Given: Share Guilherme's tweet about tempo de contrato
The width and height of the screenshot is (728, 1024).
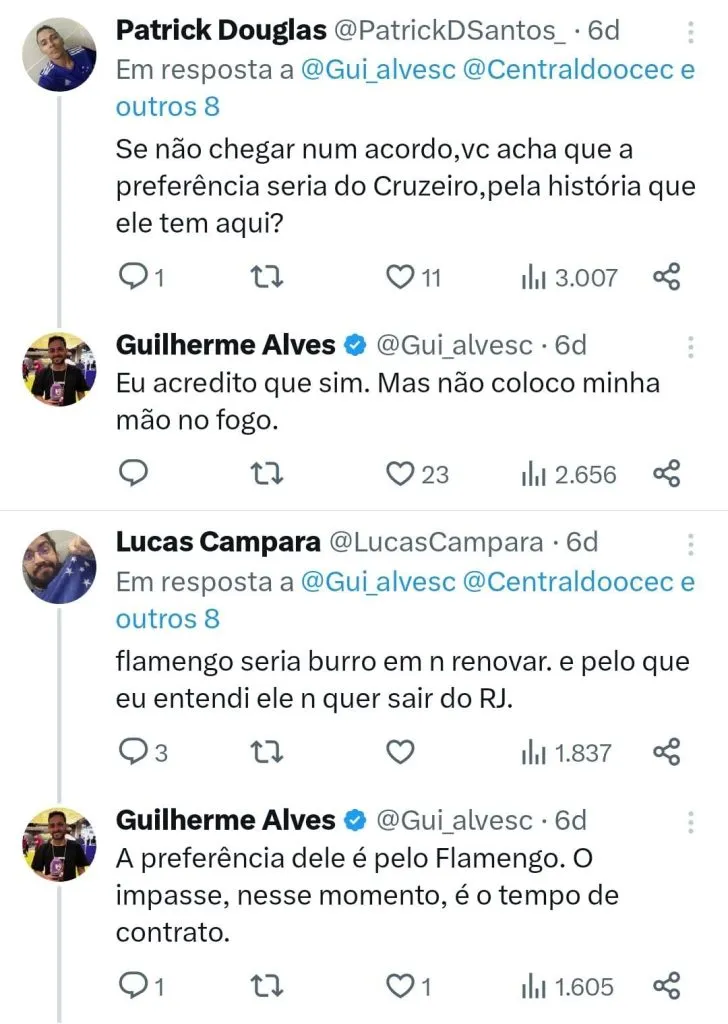Looking at the screenshot, I should coord(667,986).
